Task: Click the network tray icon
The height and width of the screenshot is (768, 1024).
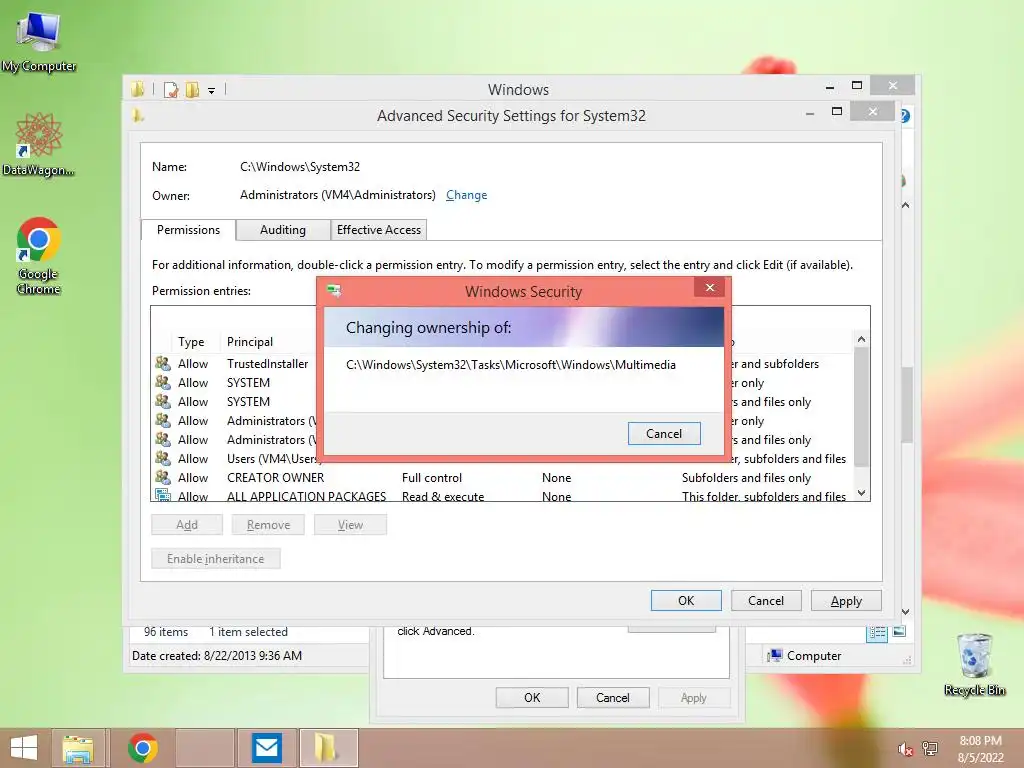Action: 930,748
